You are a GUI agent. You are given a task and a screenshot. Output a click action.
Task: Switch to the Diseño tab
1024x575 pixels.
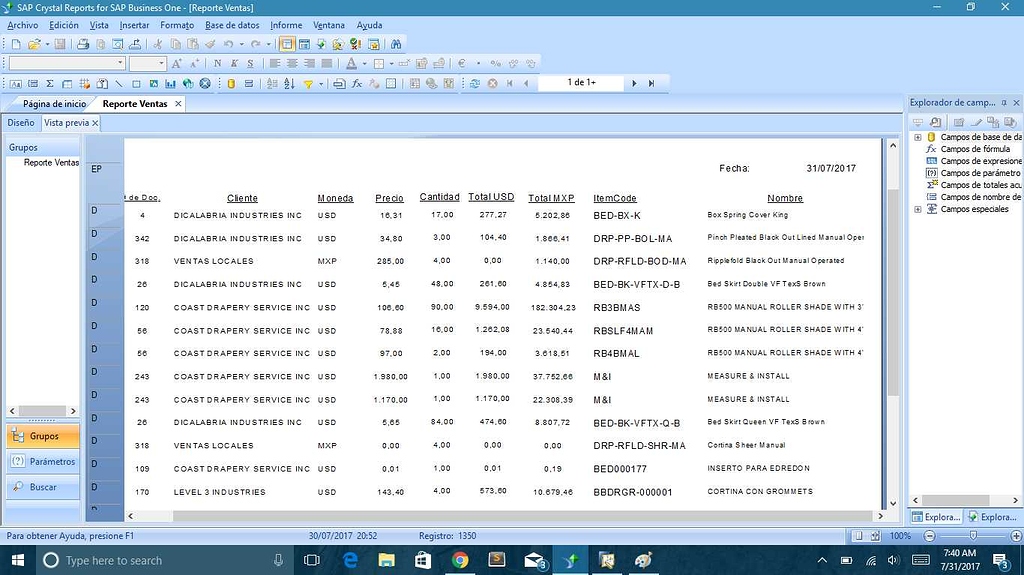(x=21, y=123)
